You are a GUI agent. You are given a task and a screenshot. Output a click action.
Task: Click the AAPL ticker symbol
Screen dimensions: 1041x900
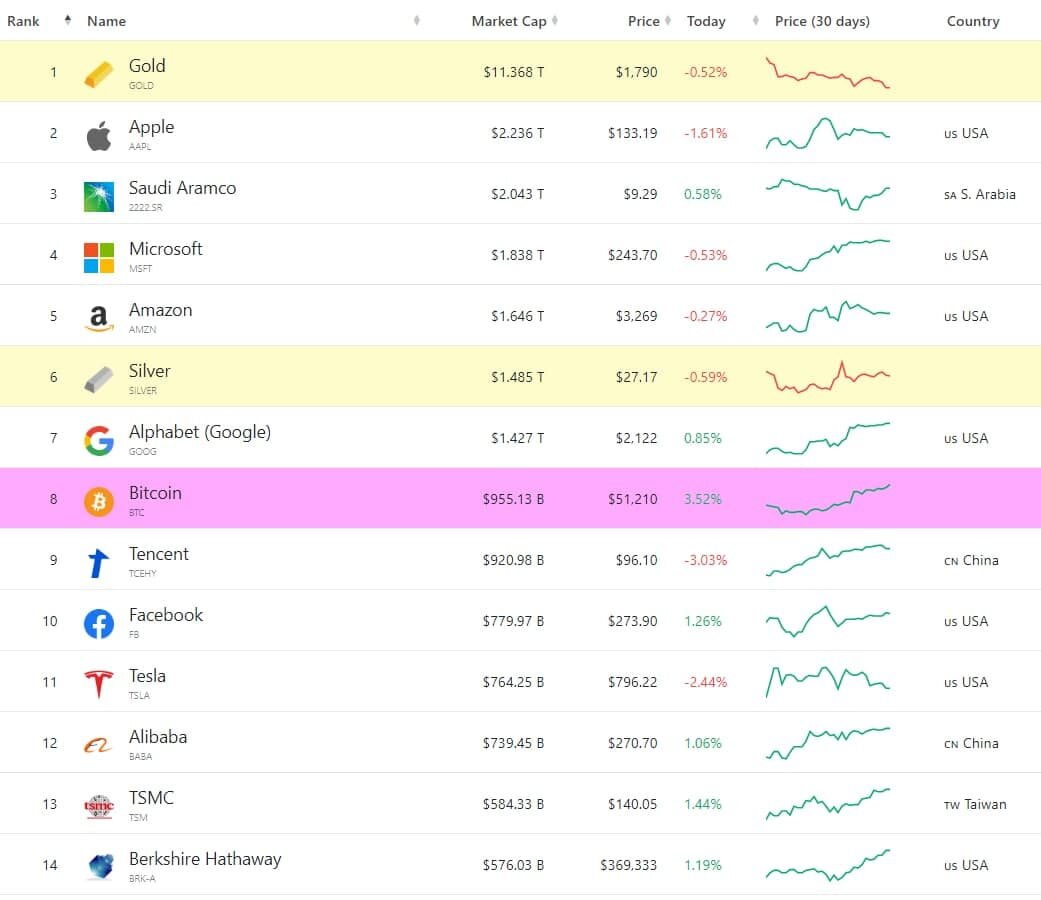[140, 147]
